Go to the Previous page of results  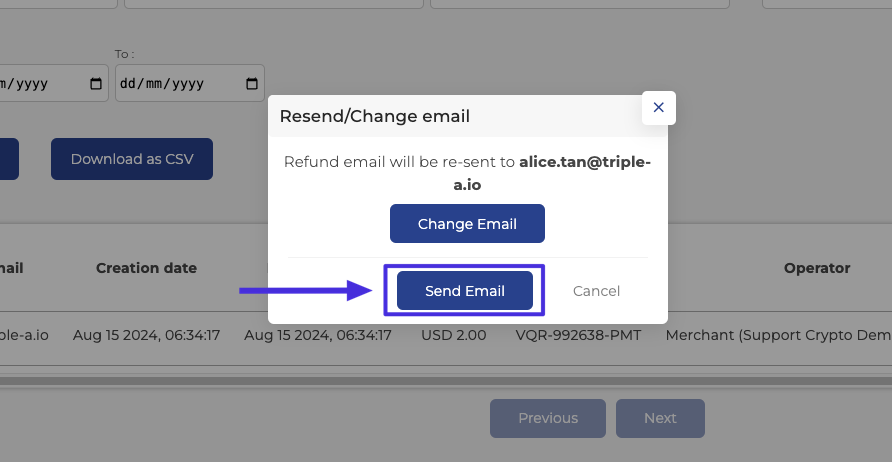[548, 418]
